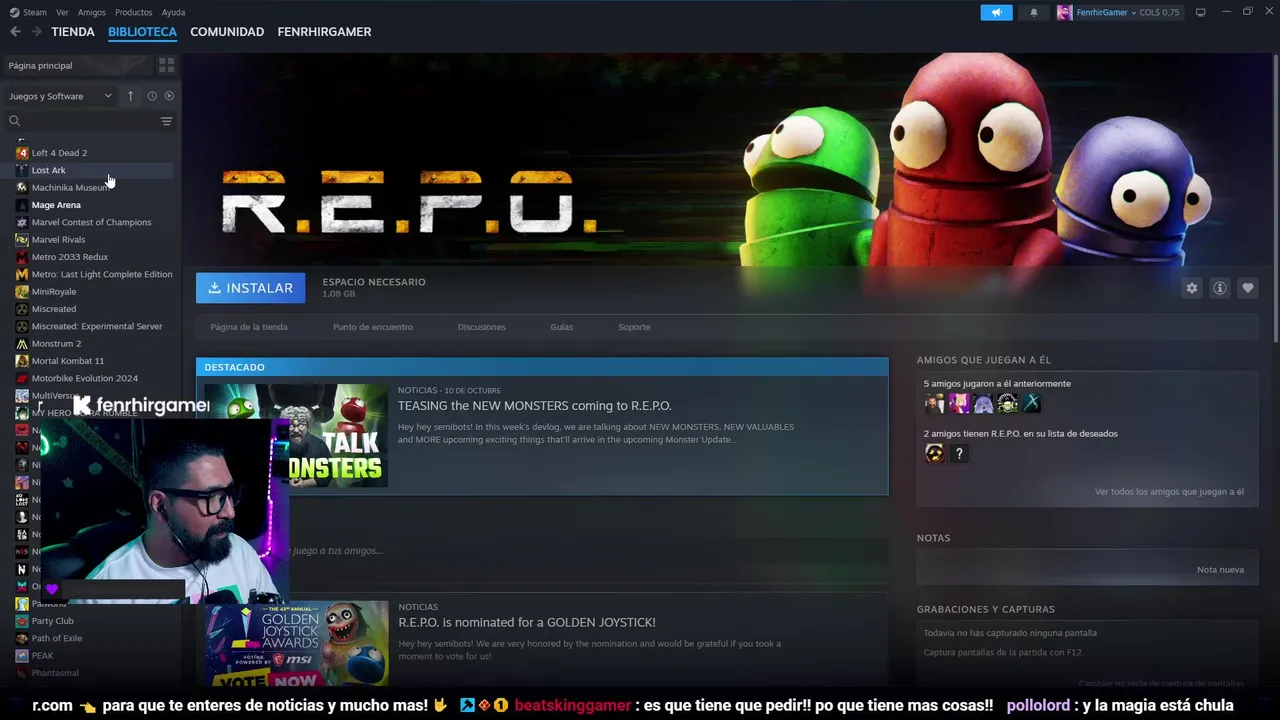Screen dimensions: 1280x720
Task: Toggle the collections grid view icon
Action: (x=166, y=65)
